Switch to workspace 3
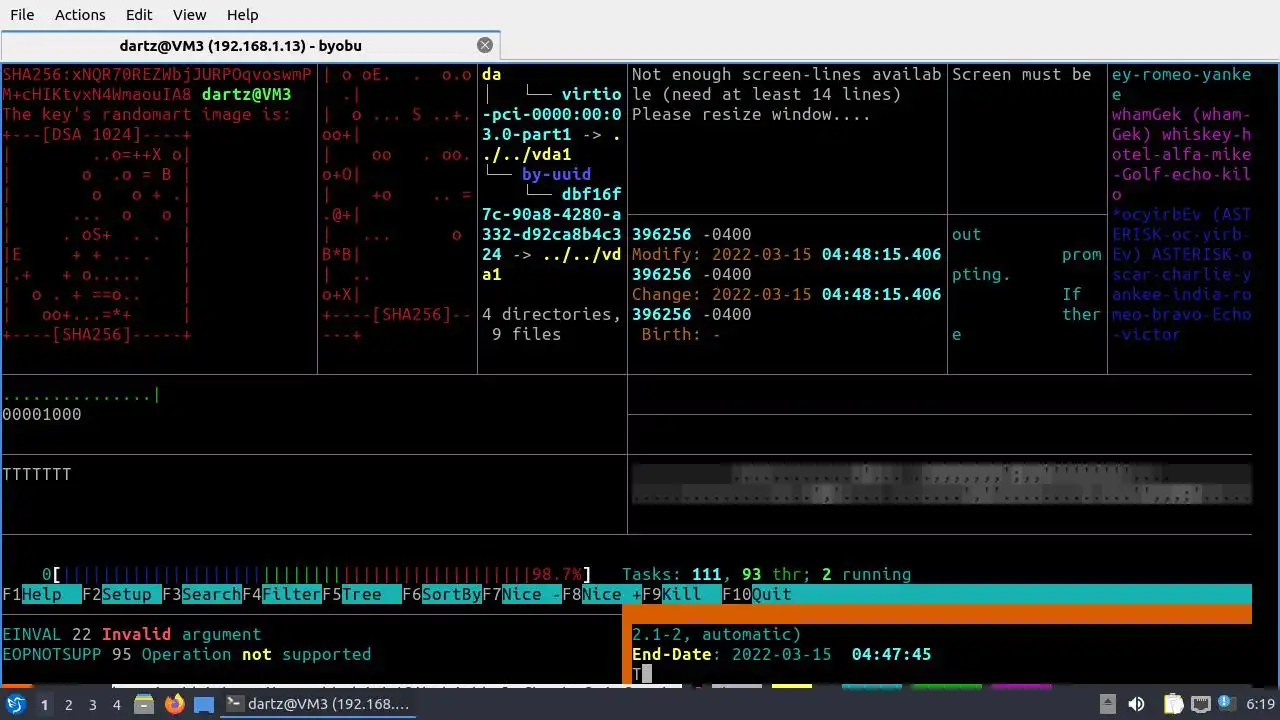This screenshot has width=1280, height=720. coord(92,705)
